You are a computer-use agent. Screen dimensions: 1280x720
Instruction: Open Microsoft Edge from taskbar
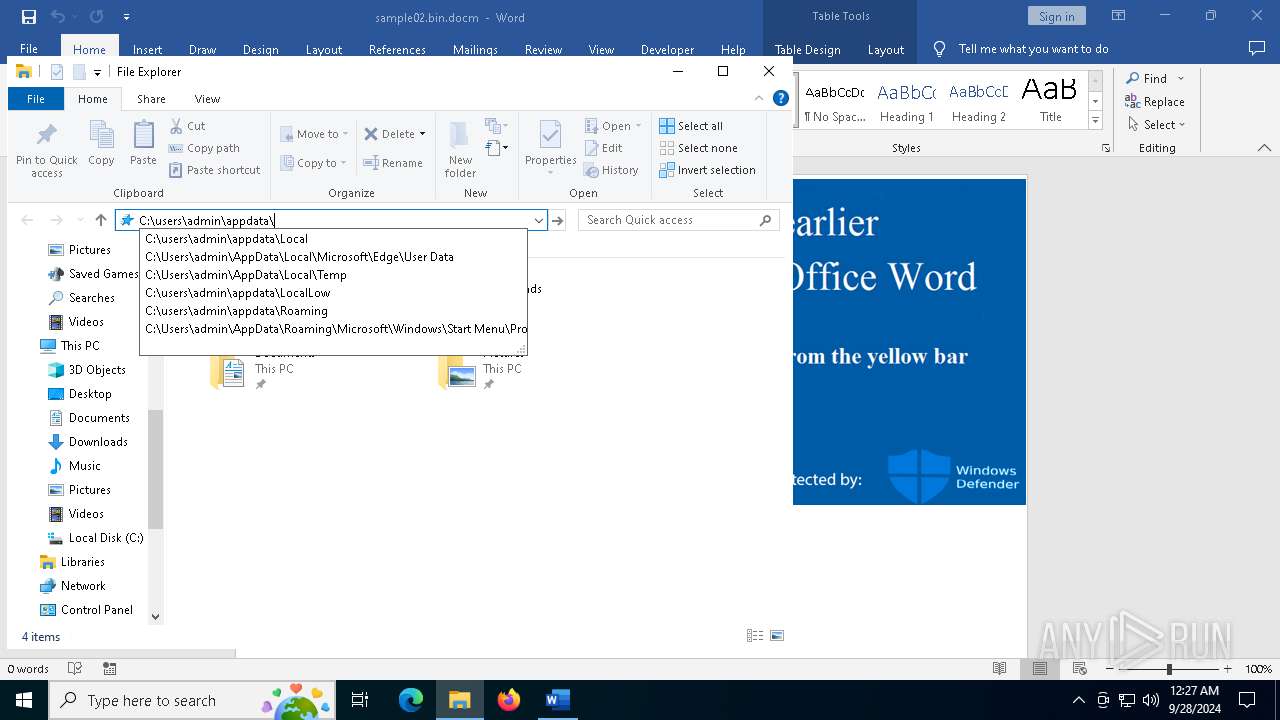tap(411, 700)
